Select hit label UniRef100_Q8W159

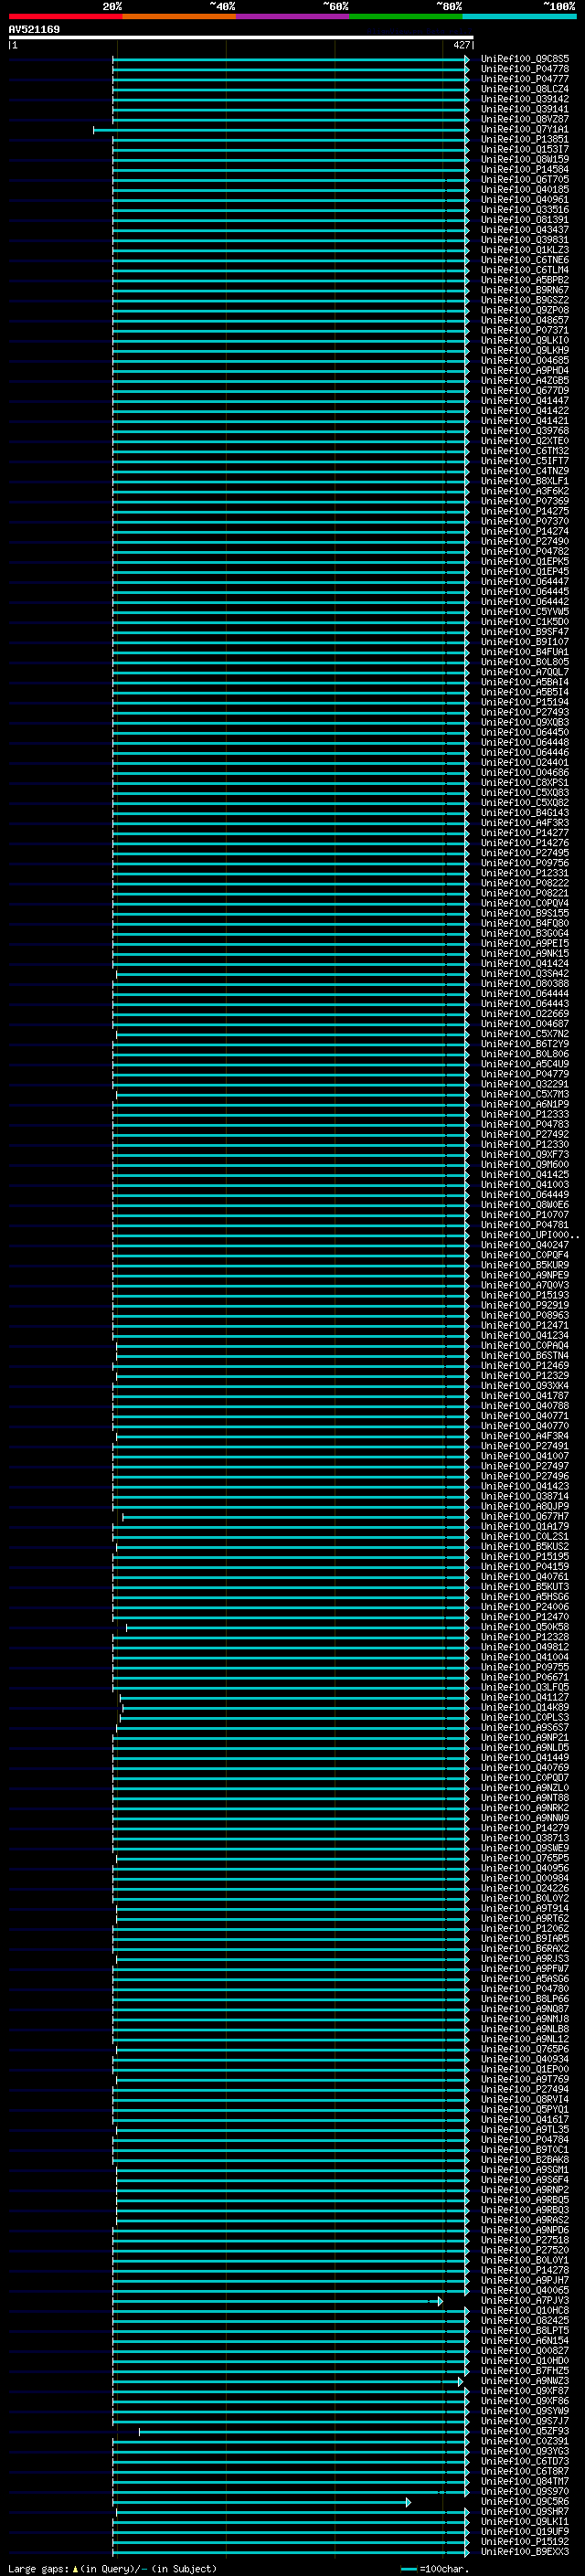coord(525,159)
